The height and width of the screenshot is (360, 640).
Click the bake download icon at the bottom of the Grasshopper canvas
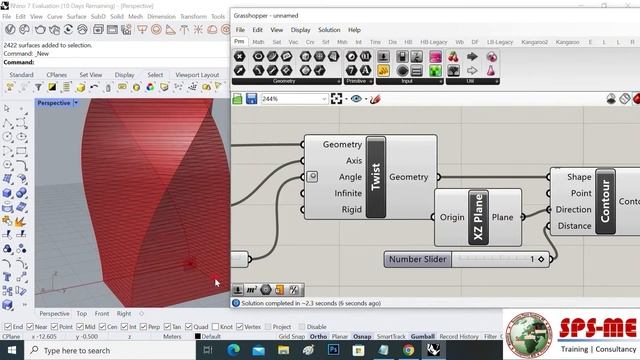coord(238,290)
